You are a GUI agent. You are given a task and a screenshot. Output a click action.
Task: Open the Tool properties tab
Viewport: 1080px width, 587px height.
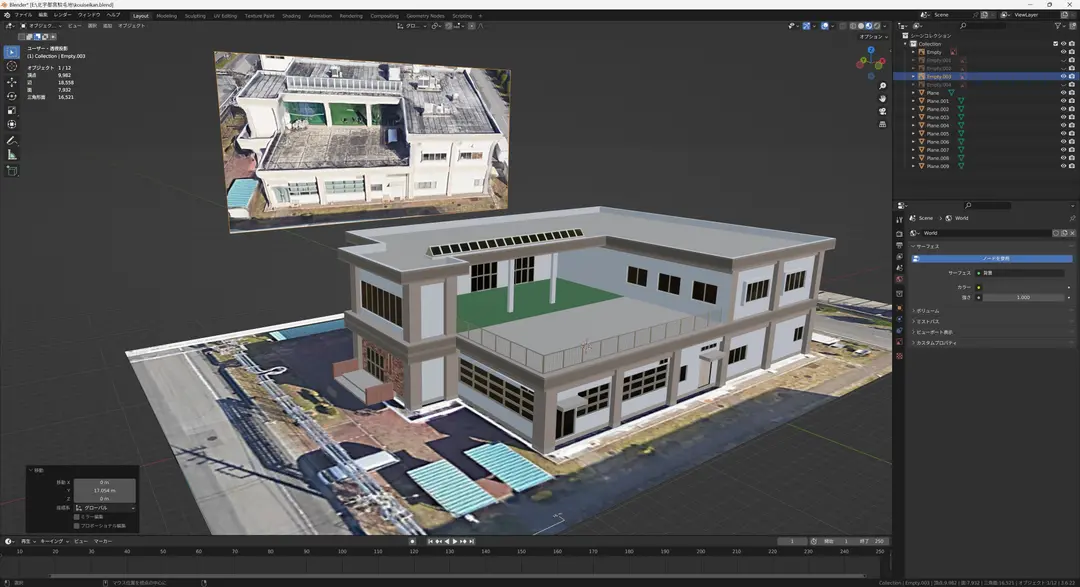pyautogui.click(x=900, y=220)
